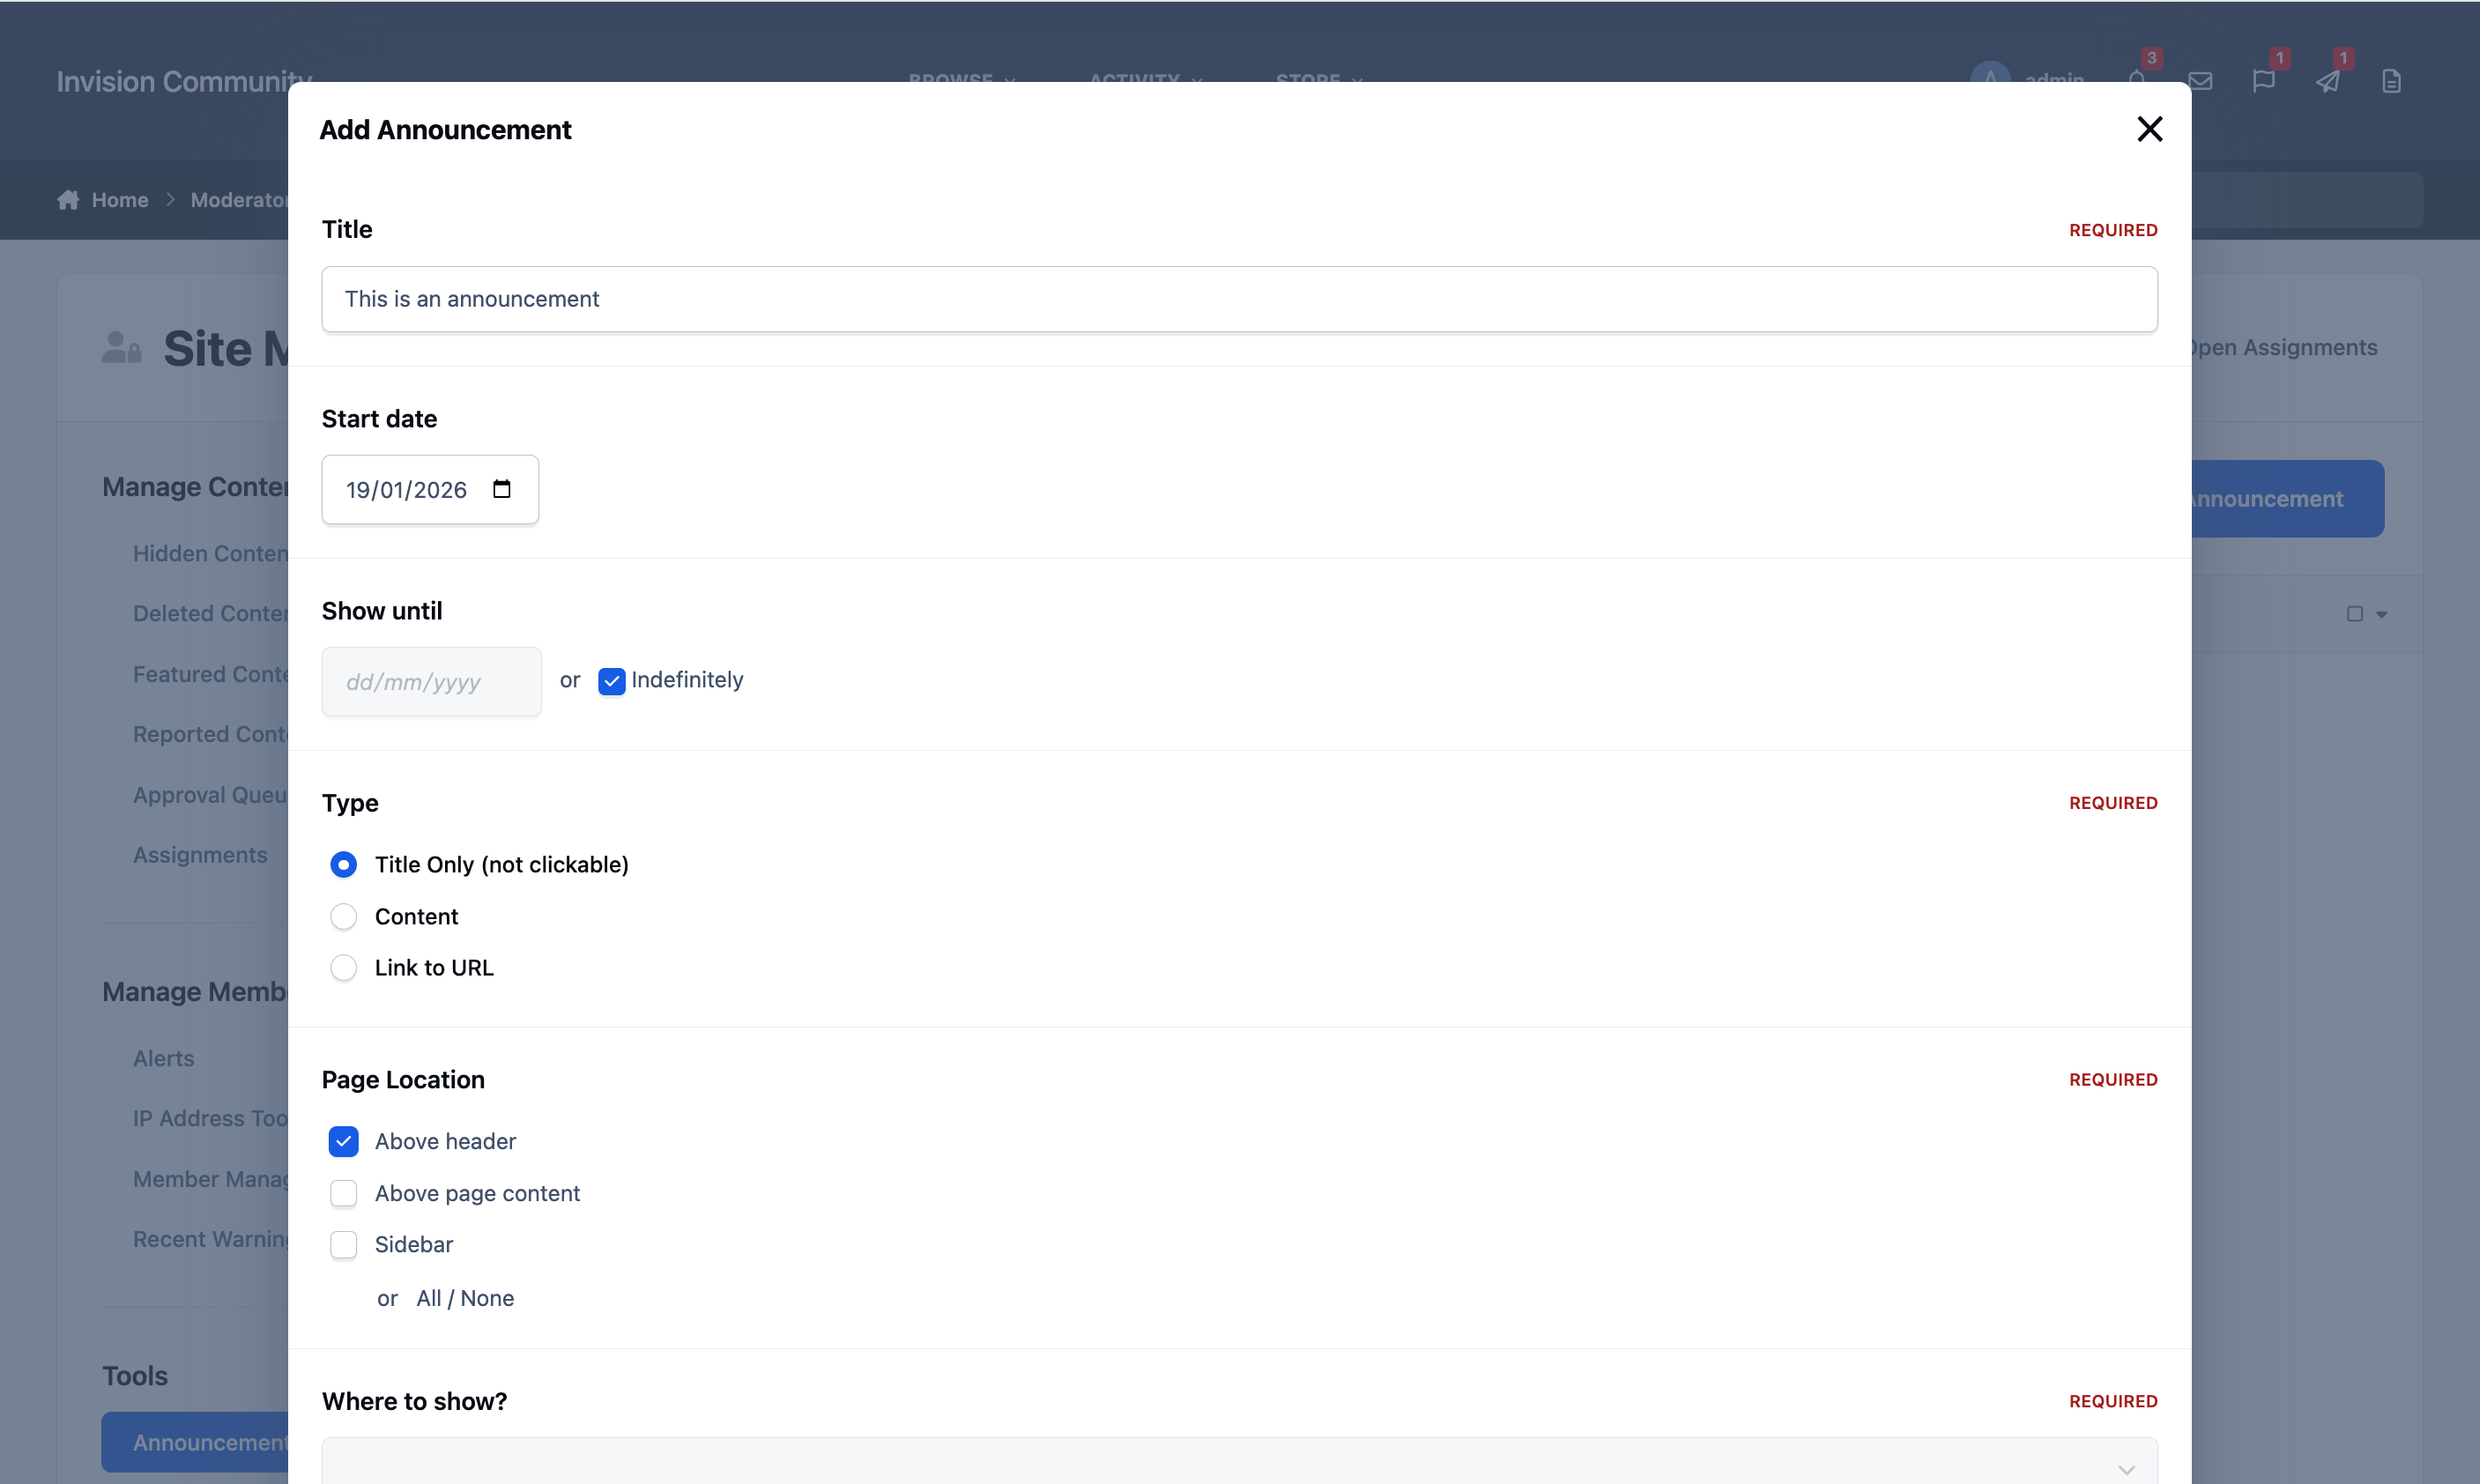Select All page locations link
Viewport: 2480px width, 1484px height.
coord(428,1298)
